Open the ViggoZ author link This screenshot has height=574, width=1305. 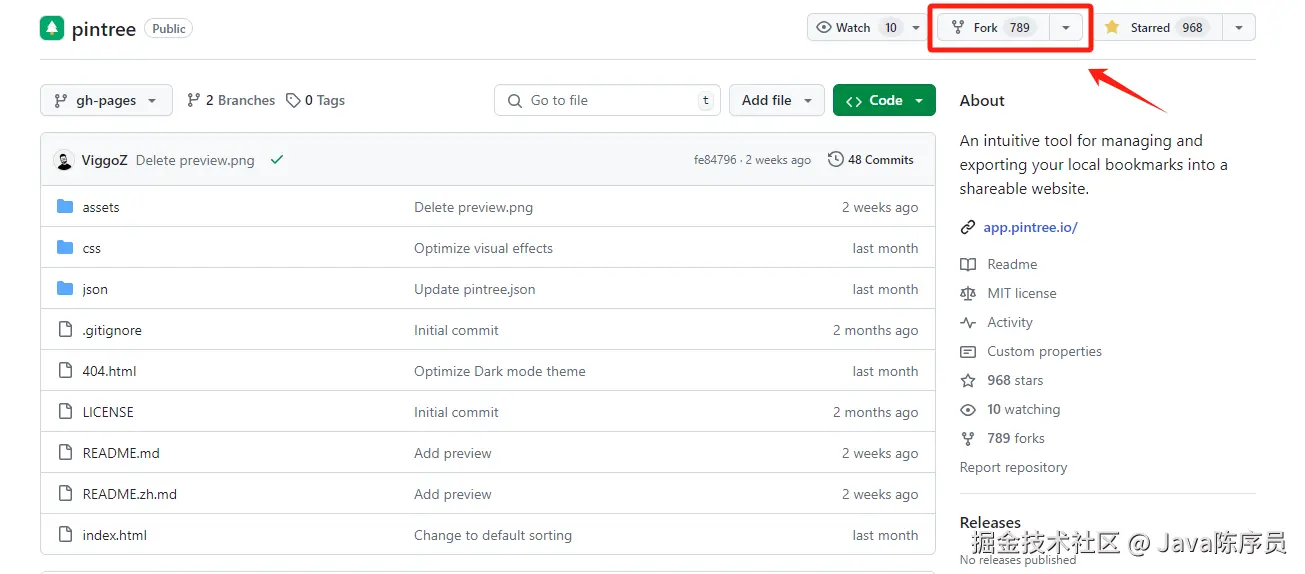click(104, 160)
